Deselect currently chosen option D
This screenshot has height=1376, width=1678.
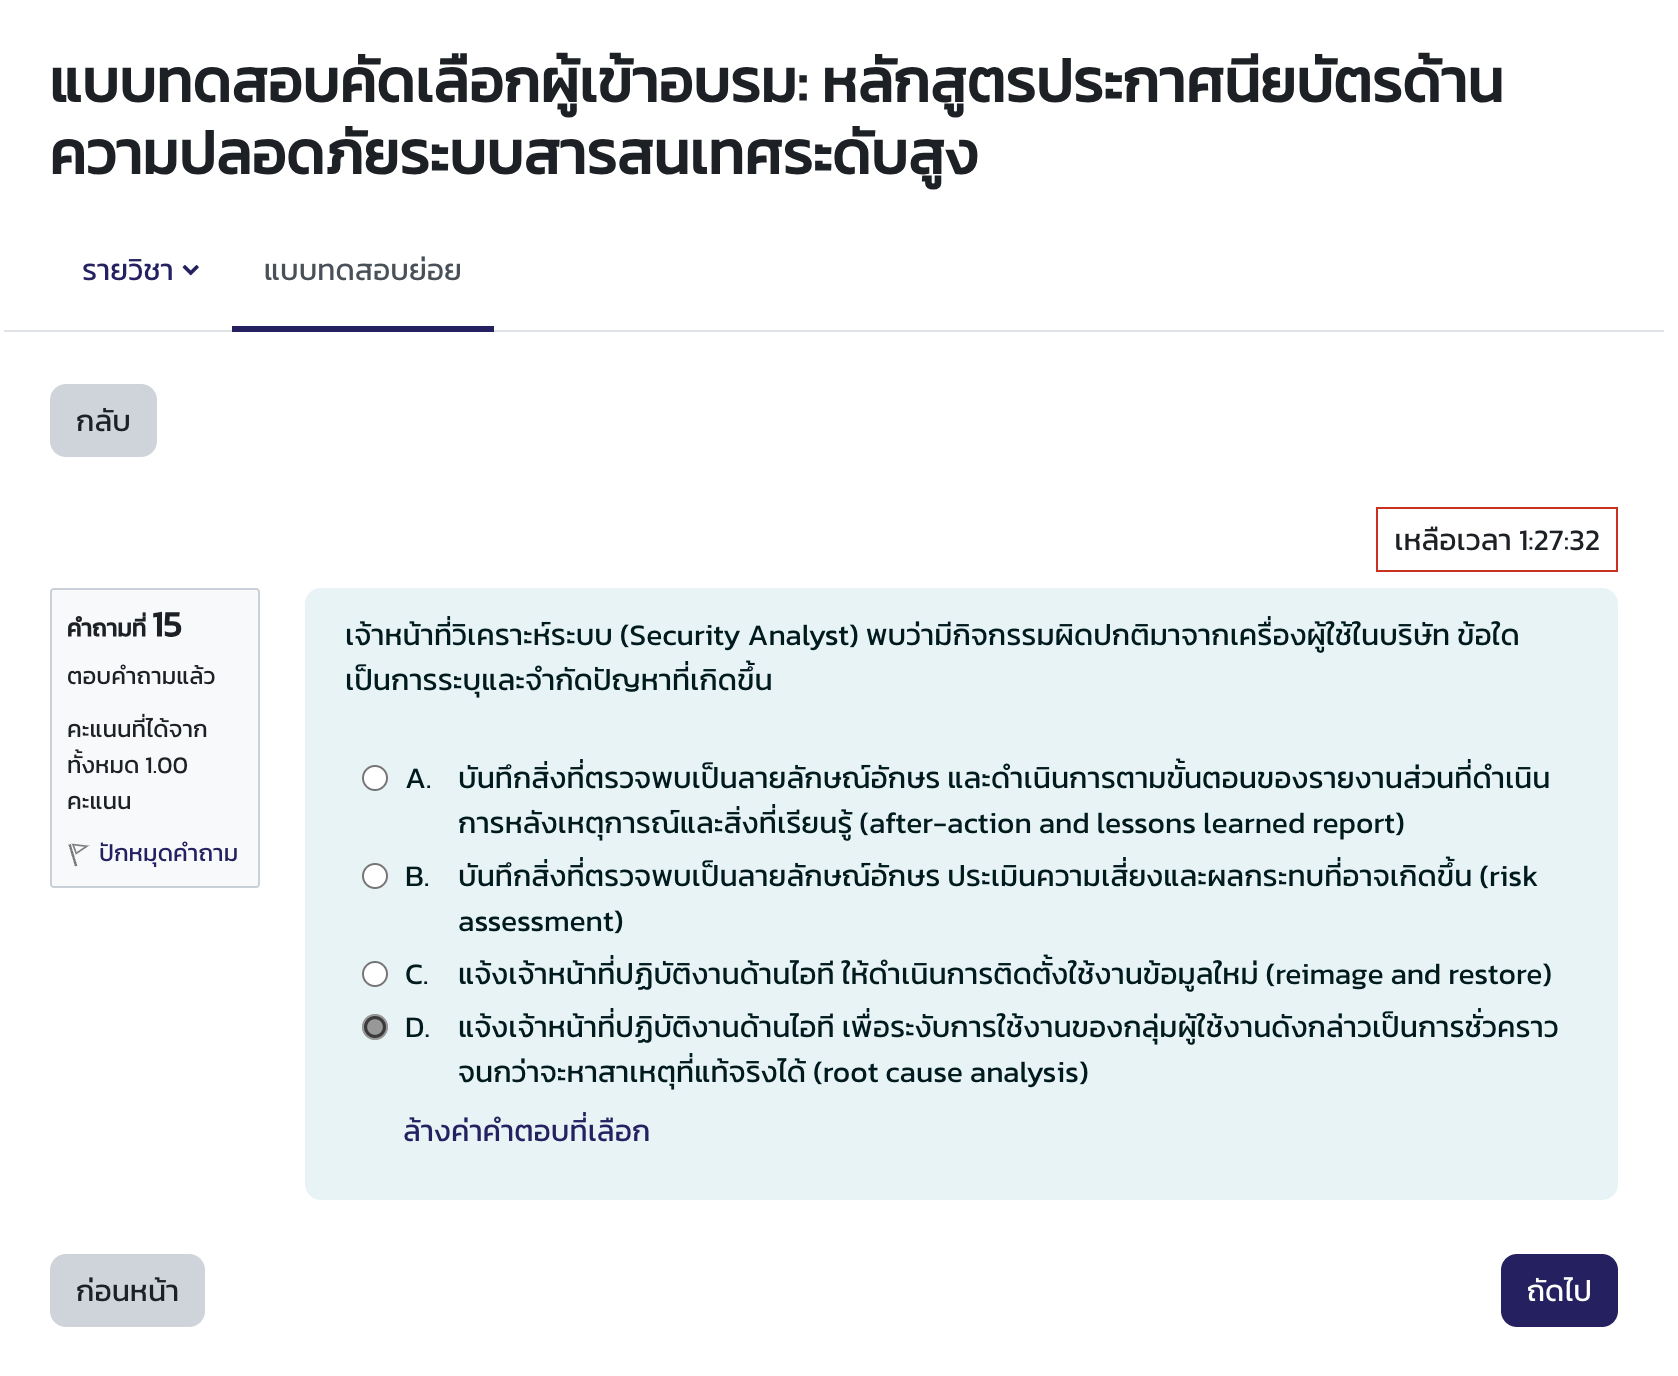[374, 1026]
